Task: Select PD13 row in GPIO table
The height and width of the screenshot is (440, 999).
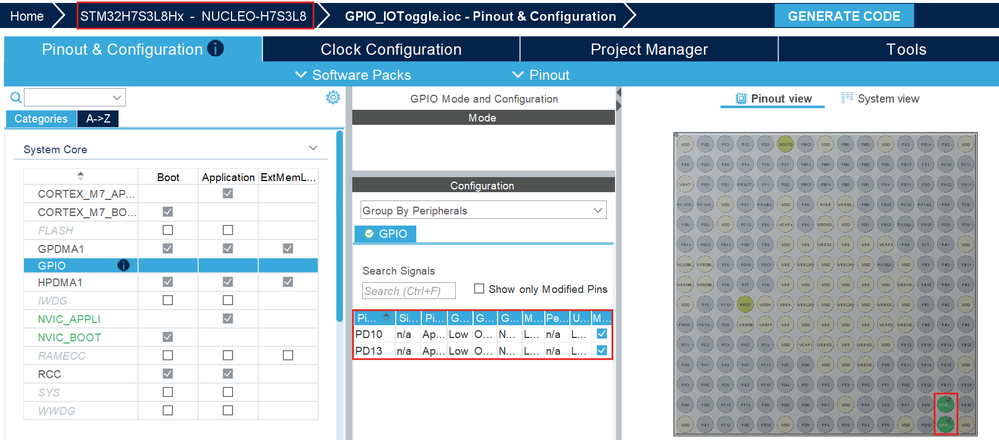Action: coord(483,350)
